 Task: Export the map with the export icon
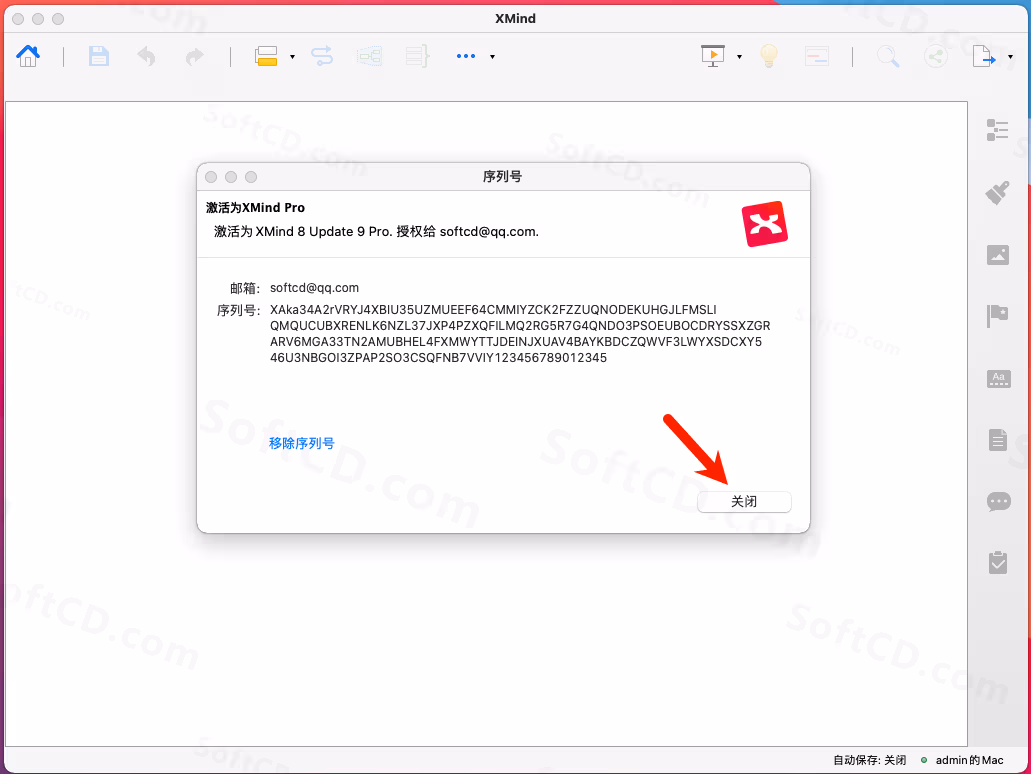coord(984,56)
